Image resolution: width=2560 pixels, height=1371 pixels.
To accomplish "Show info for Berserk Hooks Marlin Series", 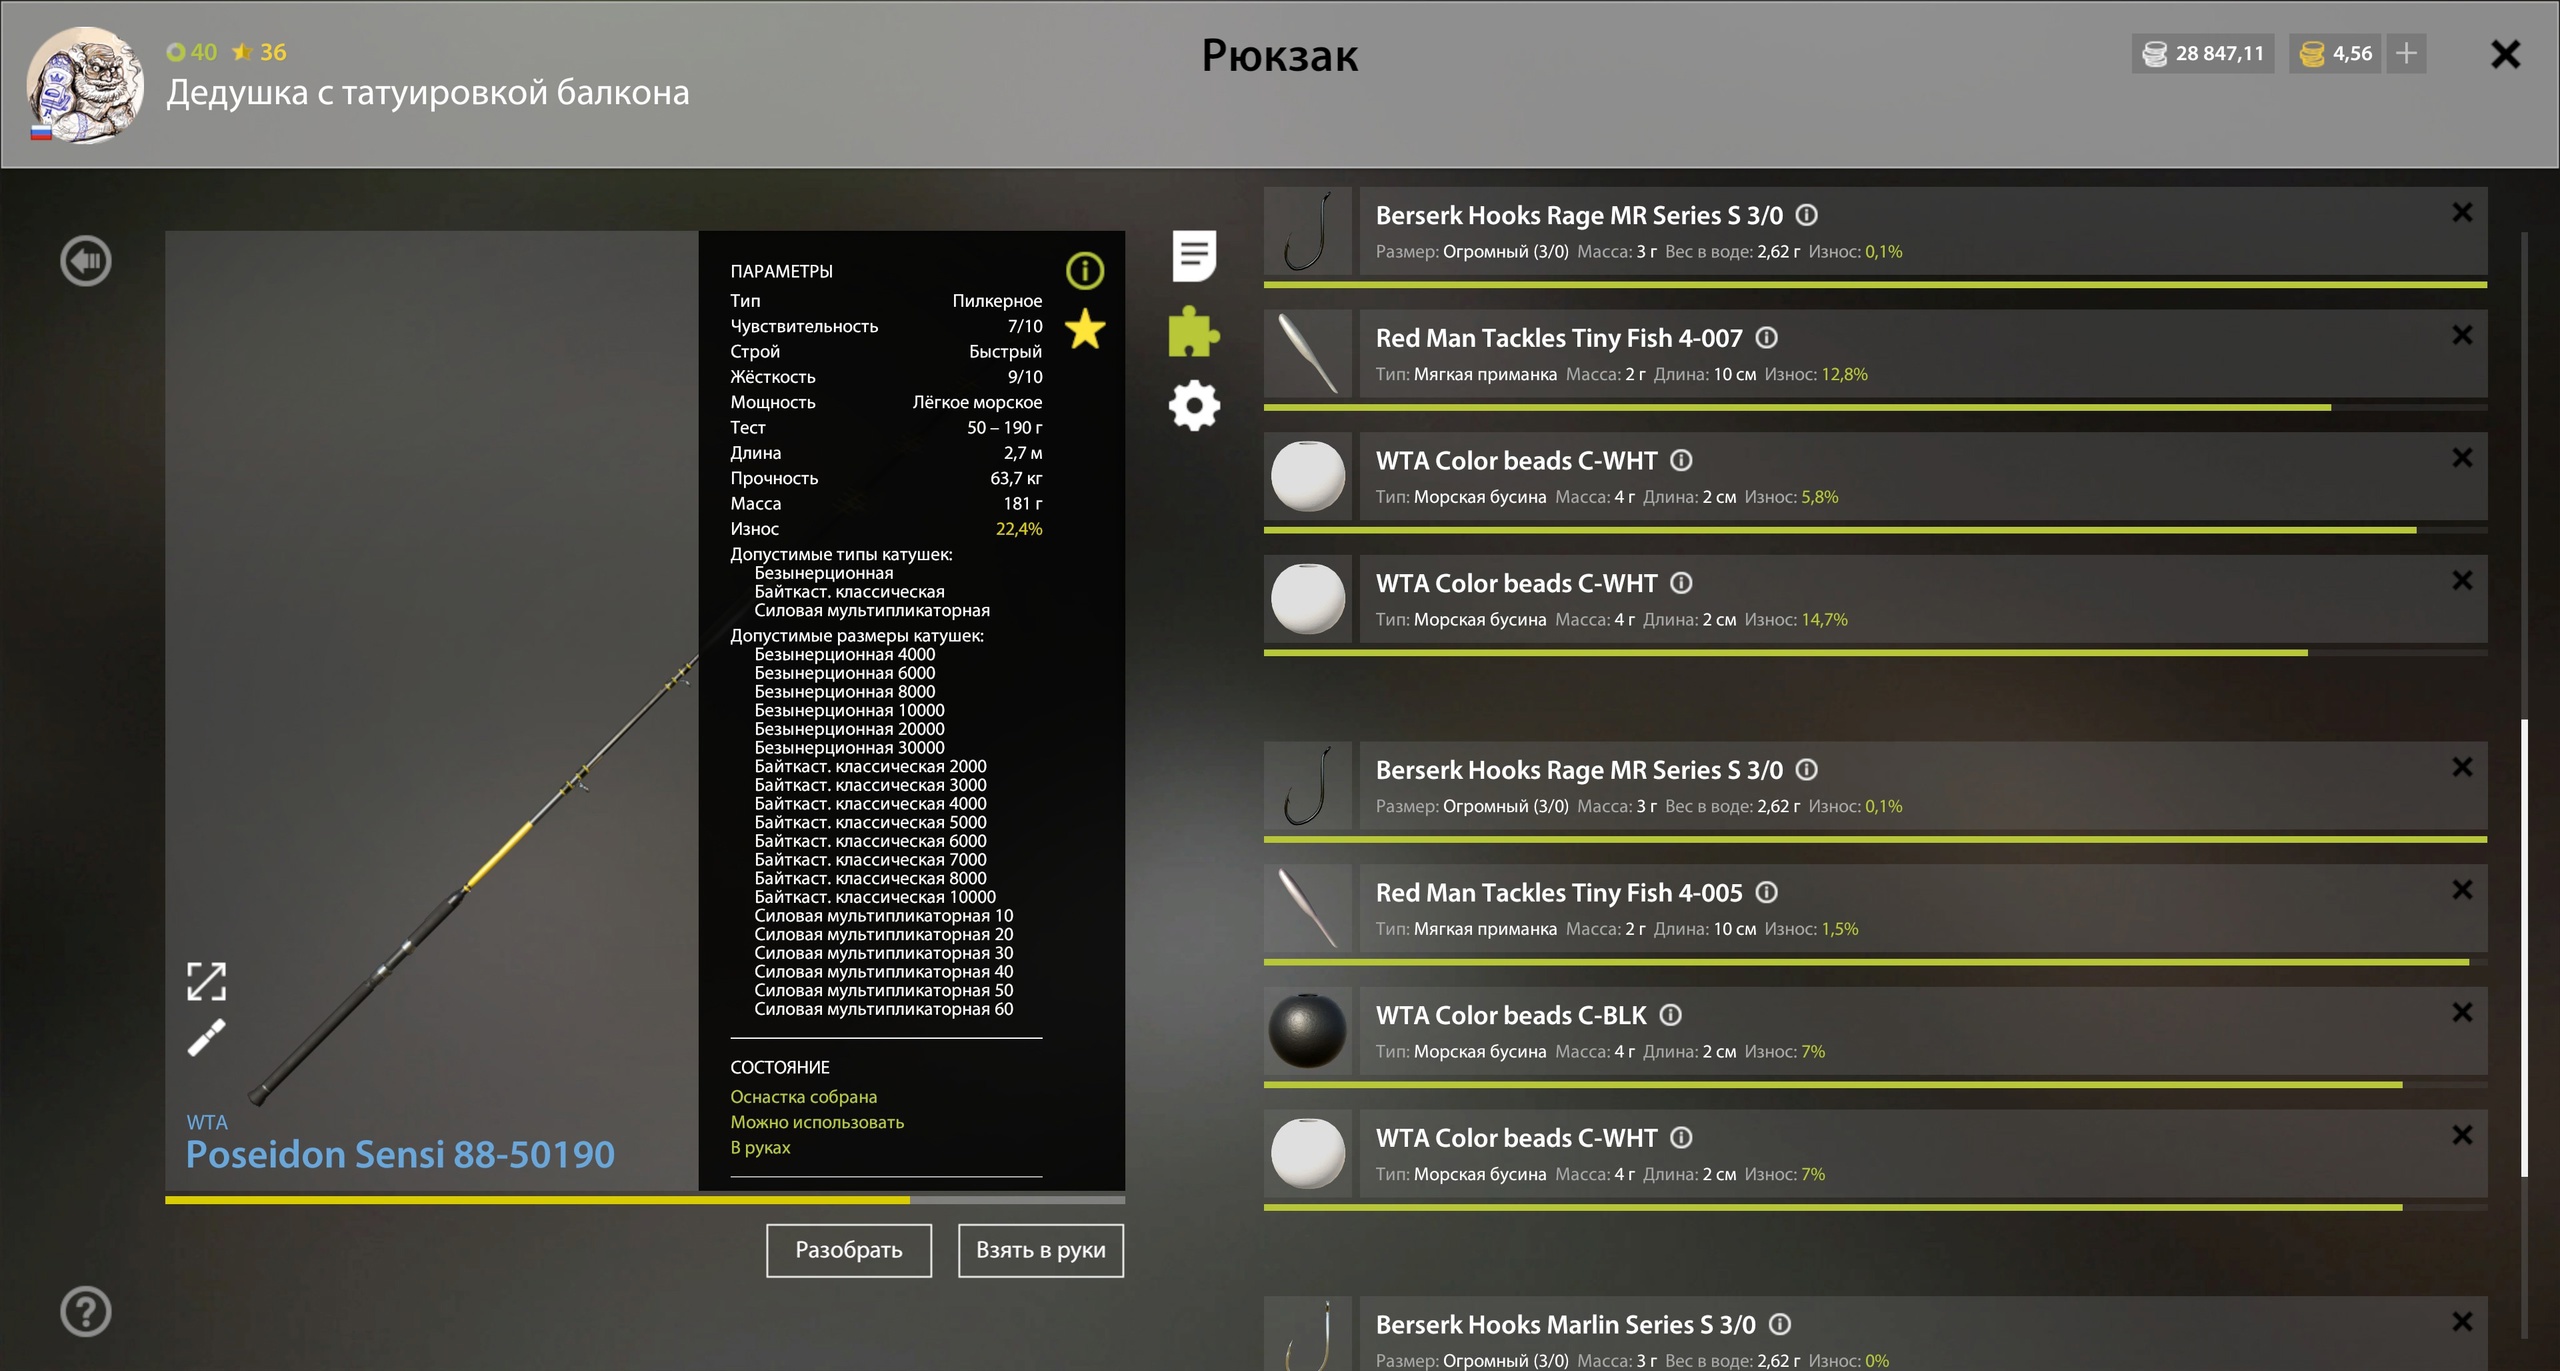I will pyautogui.click(x=1780, y=1325).
